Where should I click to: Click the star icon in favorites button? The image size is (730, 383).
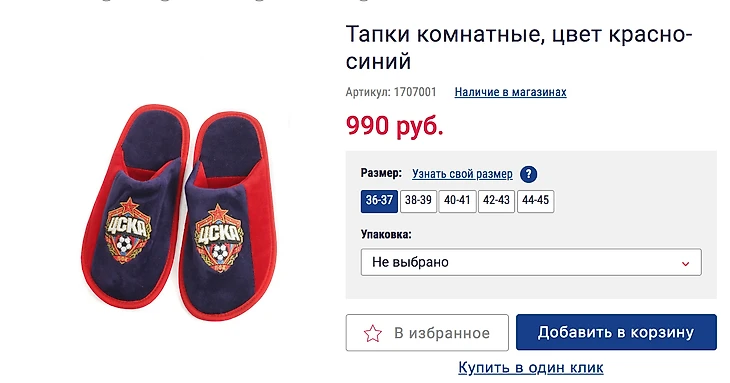(372, 333)
